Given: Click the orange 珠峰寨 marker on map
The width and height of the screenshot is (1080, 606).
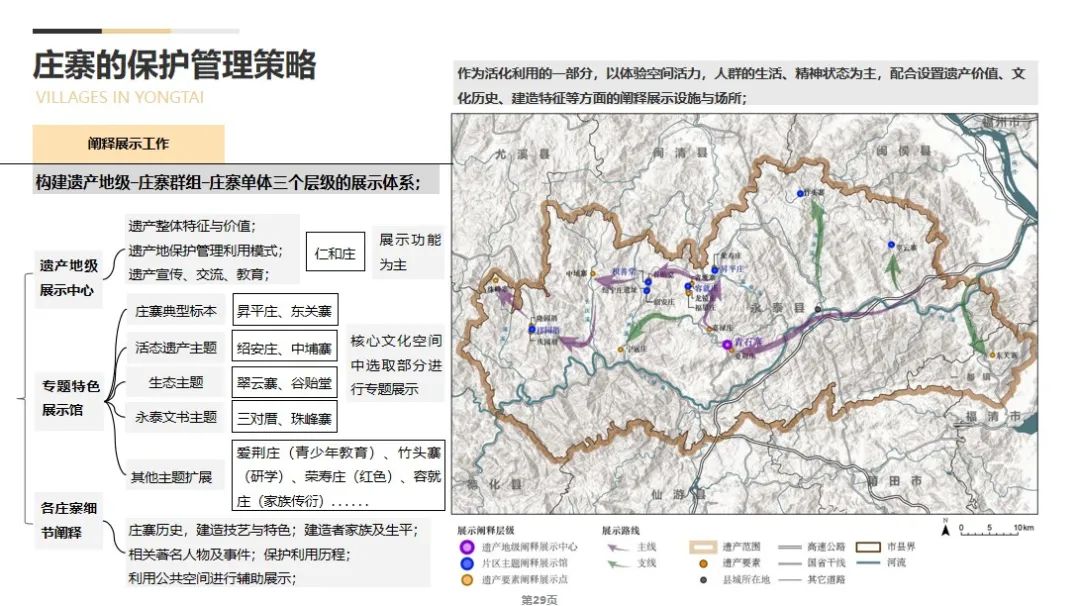Looking at the screenshot, I should click(495, 279).
